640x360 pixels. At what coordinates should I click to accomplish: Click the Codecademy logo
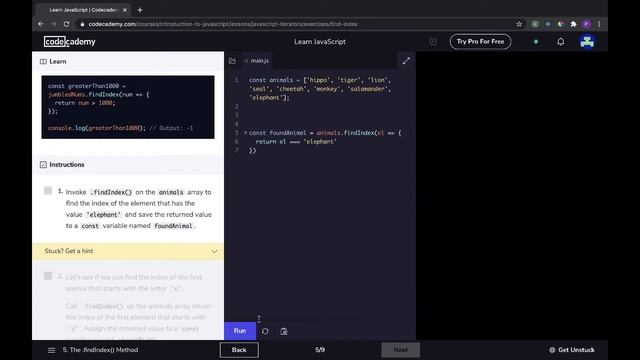tap(70, 42)
